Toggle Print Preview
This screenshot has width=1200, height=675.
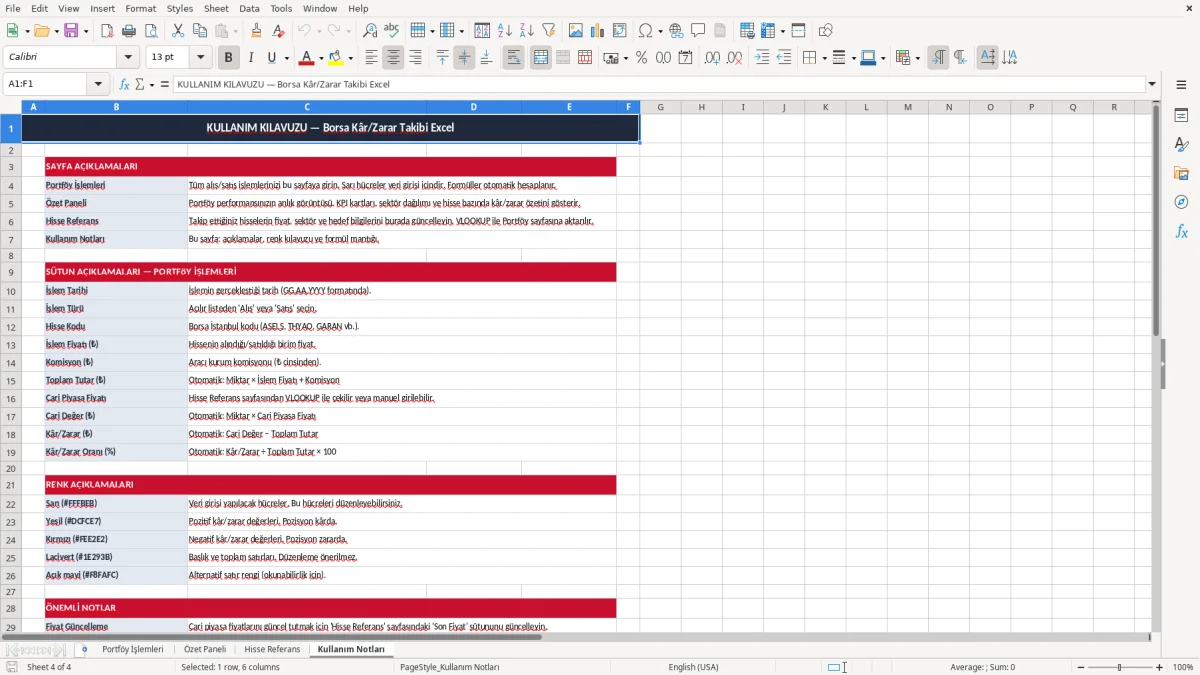pyautogui.click(x=151, y=31)
